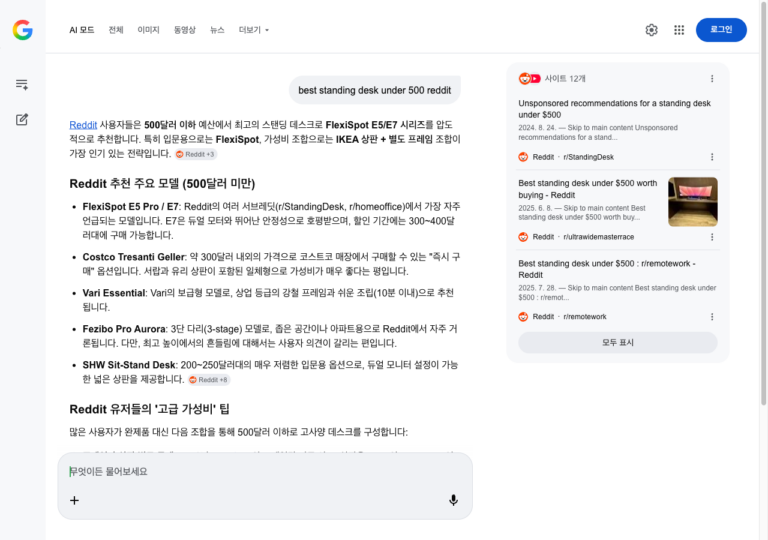Click the Google logo

point(23,30)
